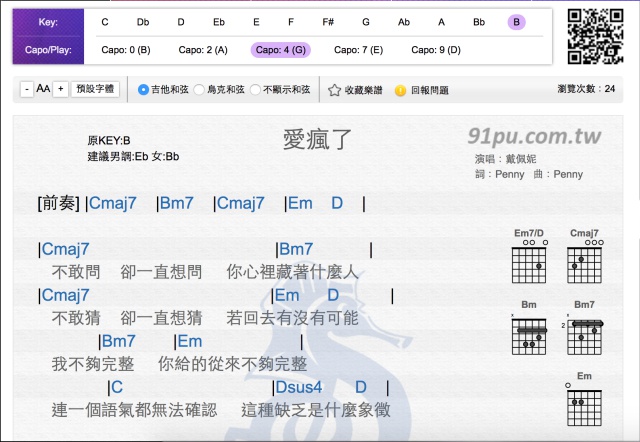Reset to default font 預設字體
The height and width of the screenshot is (442, 640).
pyautogui.click(x=95, y=89)
